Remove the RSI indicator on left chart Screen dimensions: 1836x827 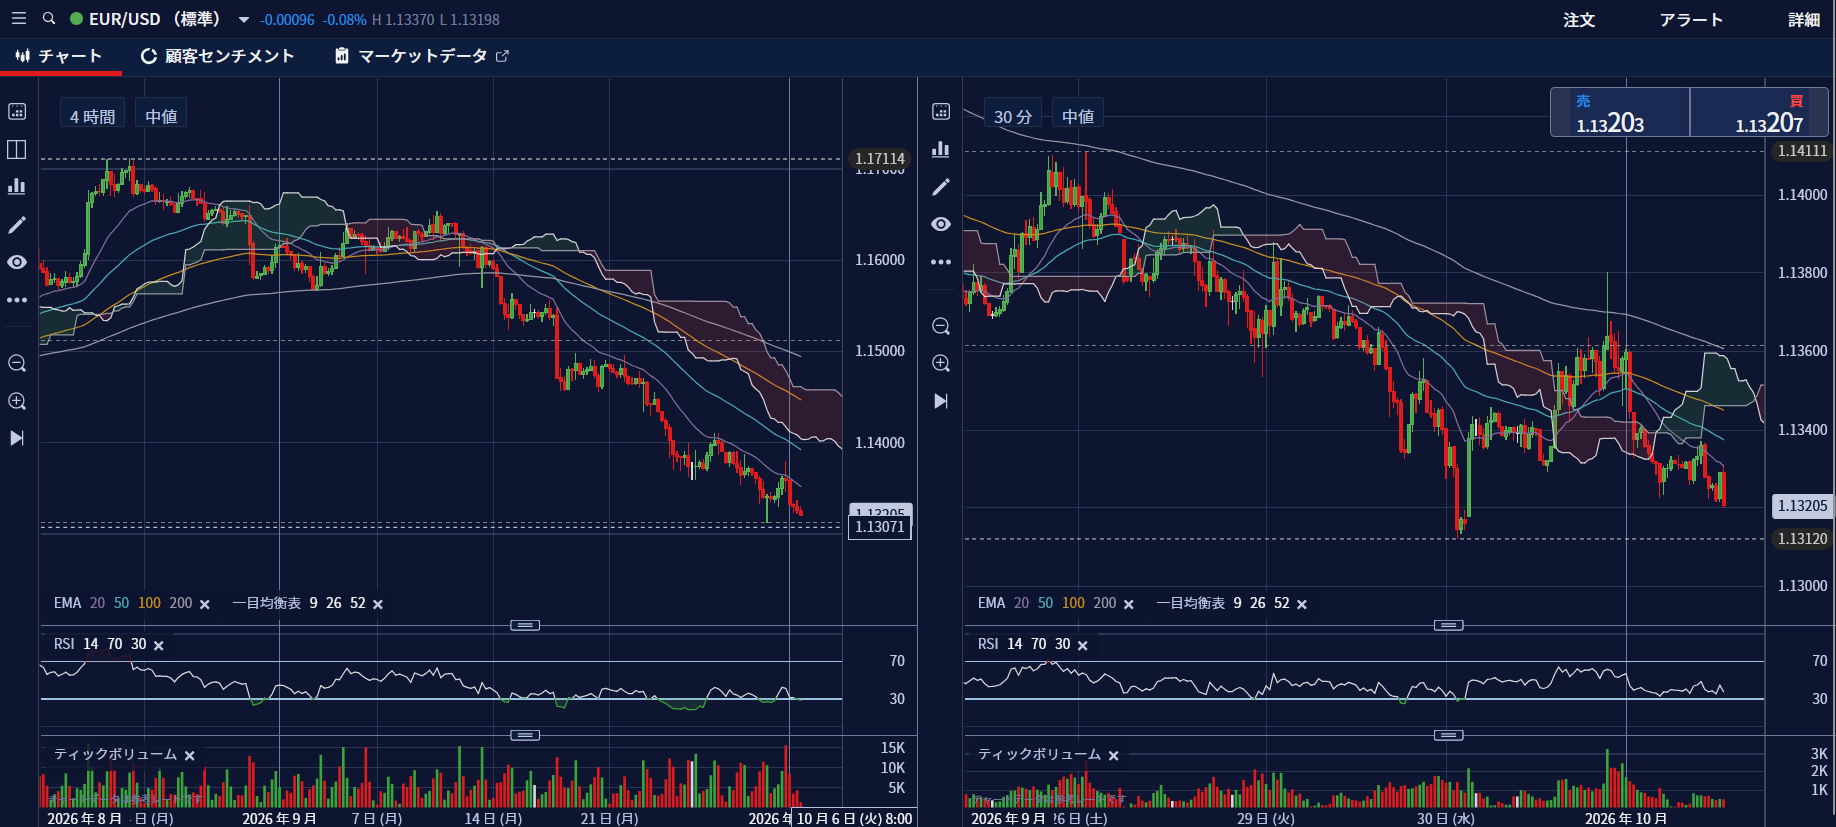pos(159,645)
